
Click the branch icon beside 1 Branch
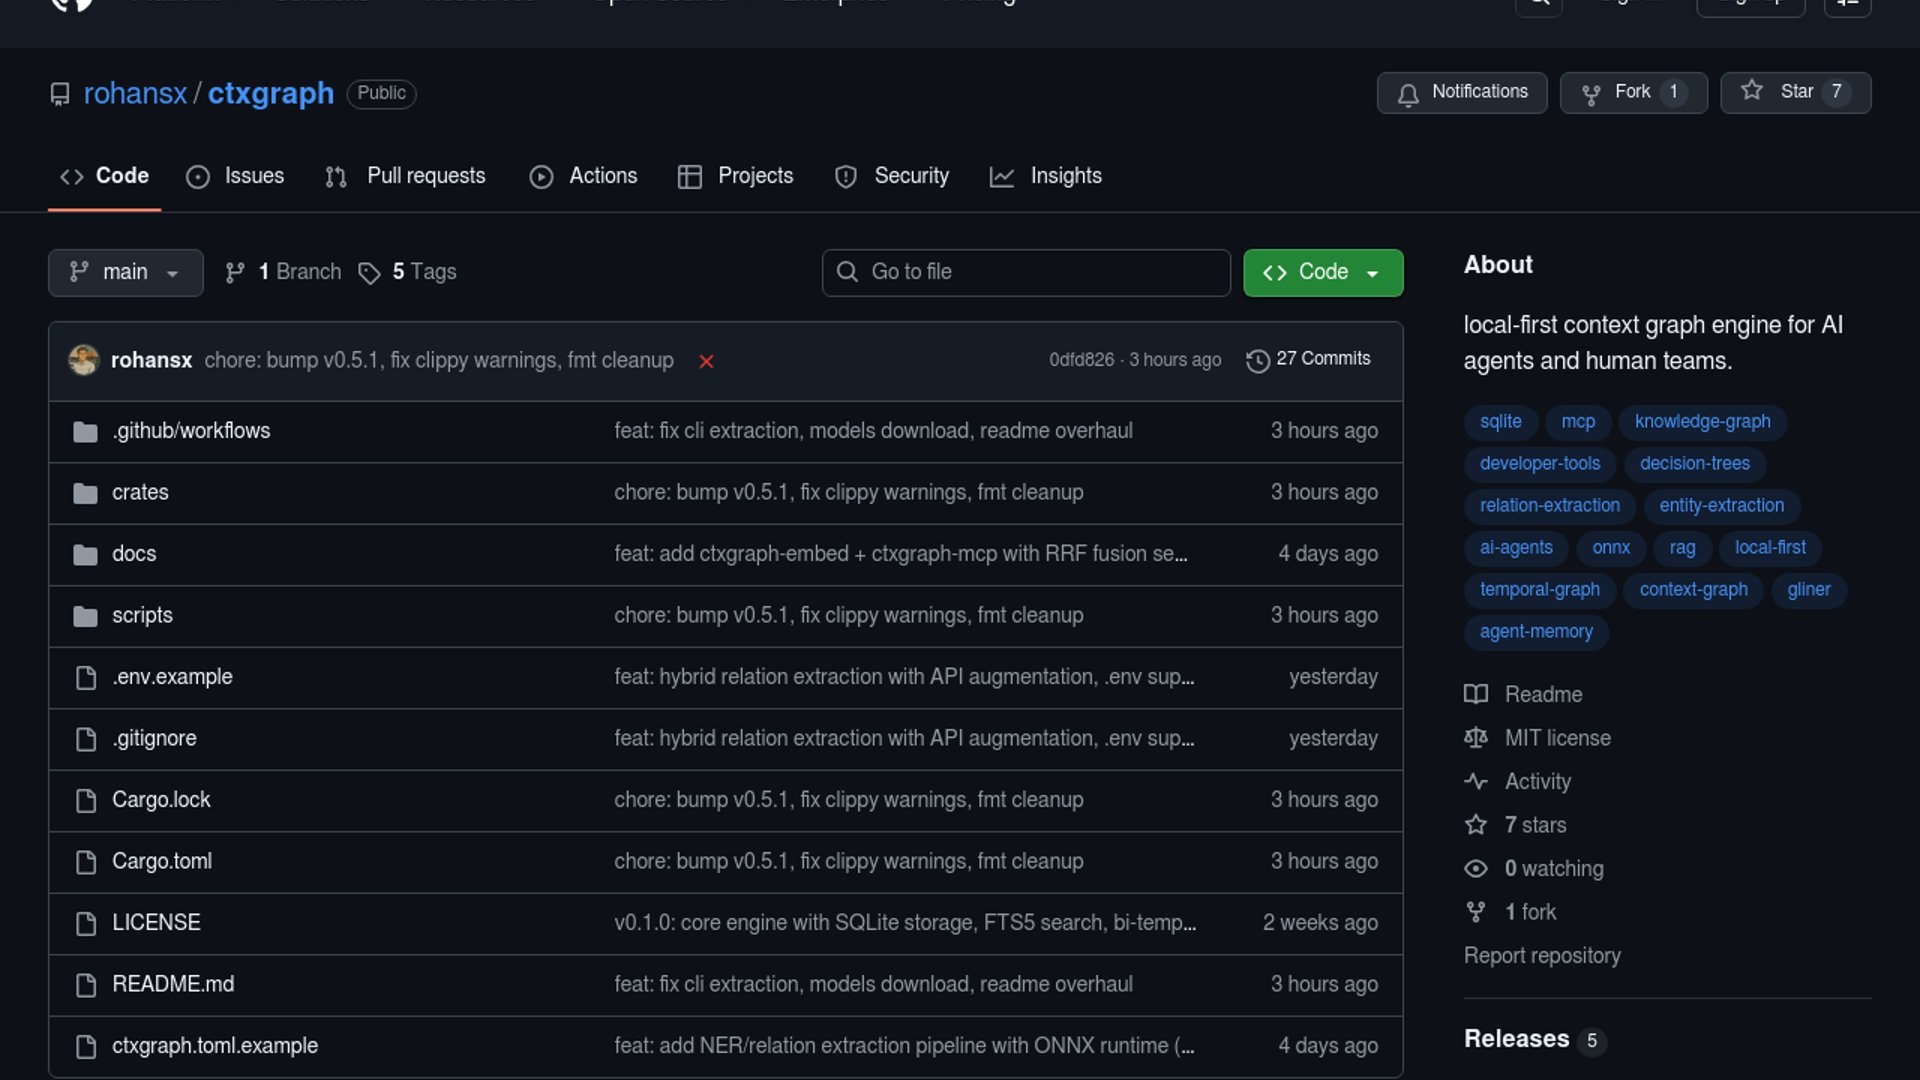(235, 273)
